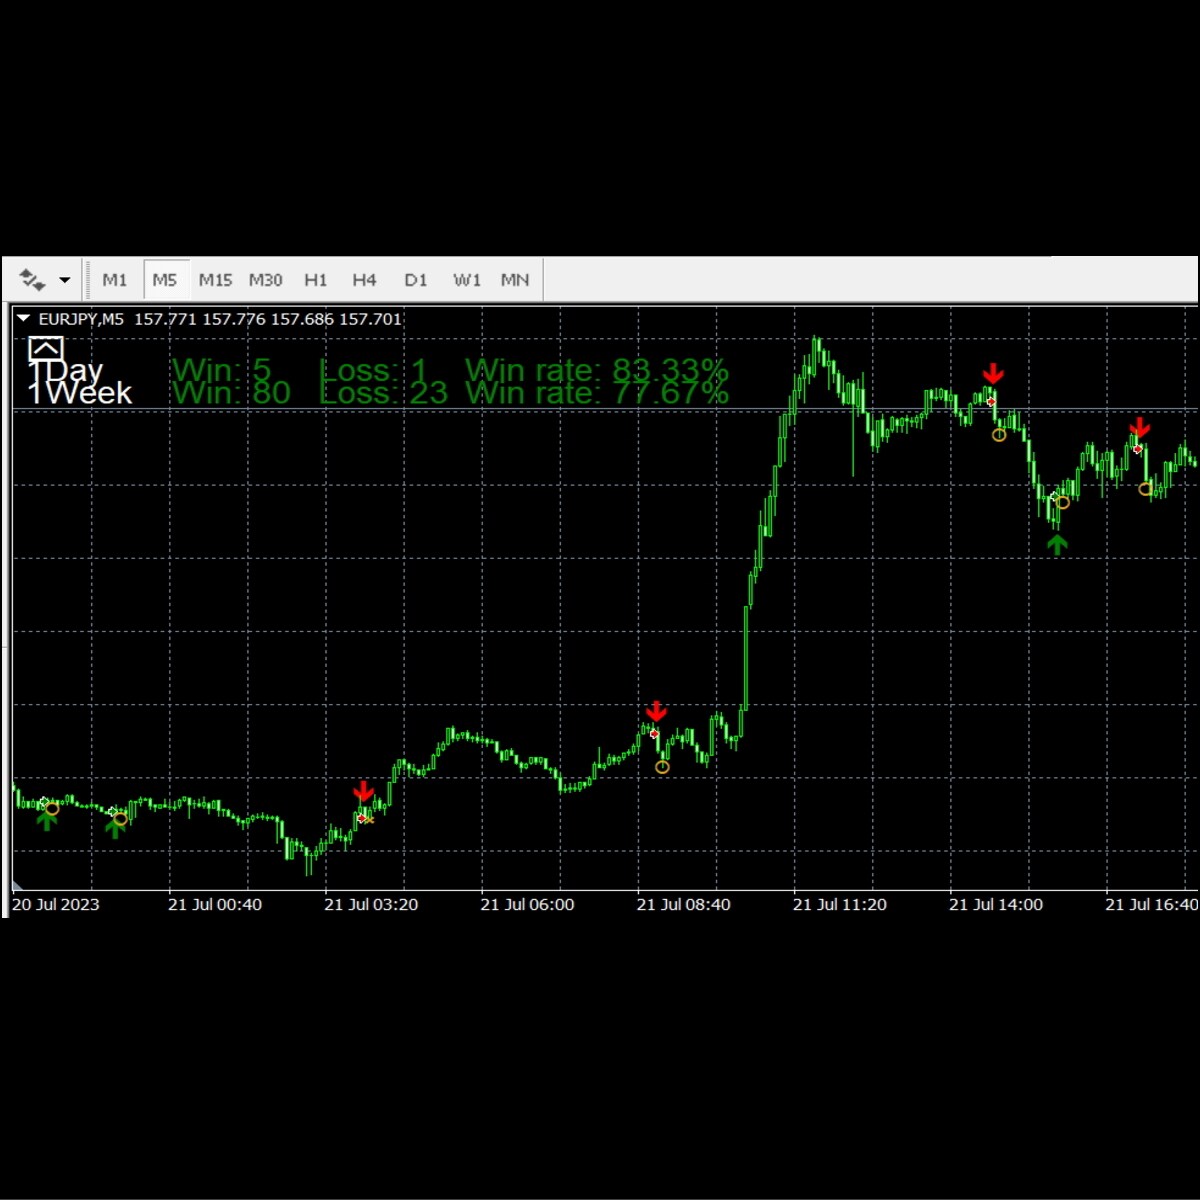The height and width of the screenshot is (1200, 1200).
Task: Click the chart periodicity icon in the toolbar
Action: [32, 280]
